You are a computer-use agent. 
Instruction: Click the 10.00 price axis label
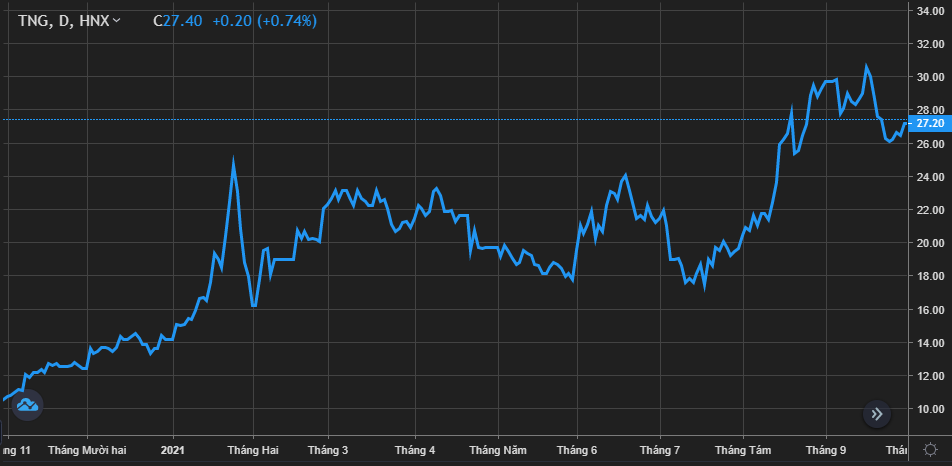(930, 409)
